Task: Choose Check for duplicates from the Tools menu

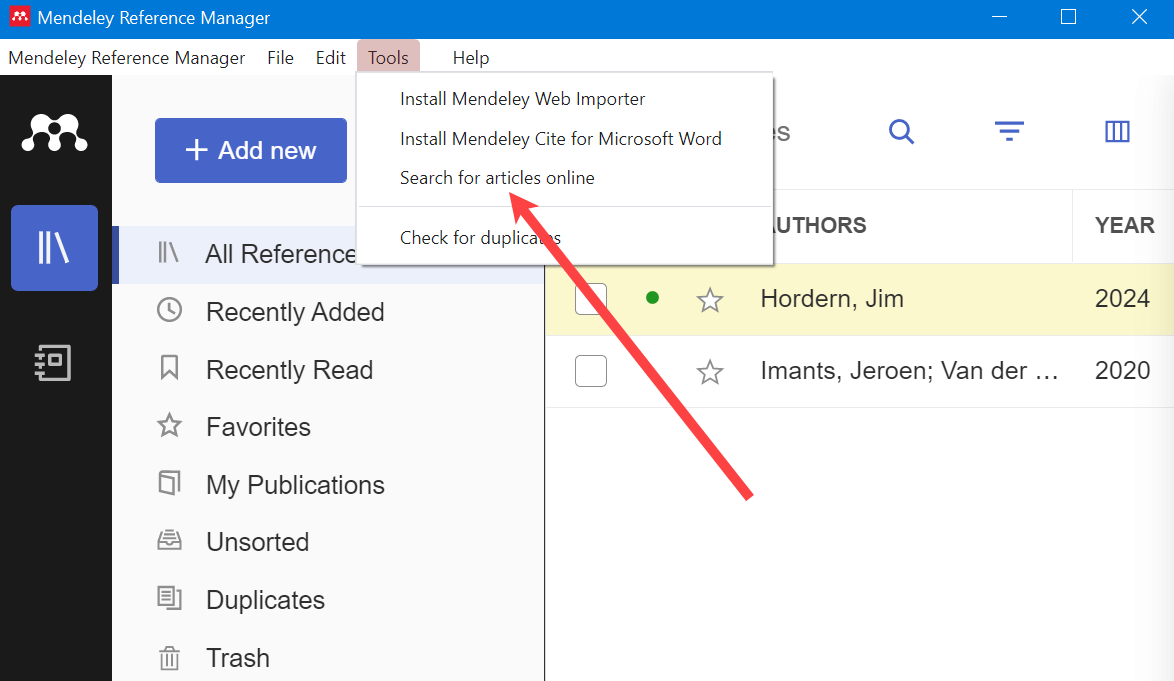Action: coord(479,237)
